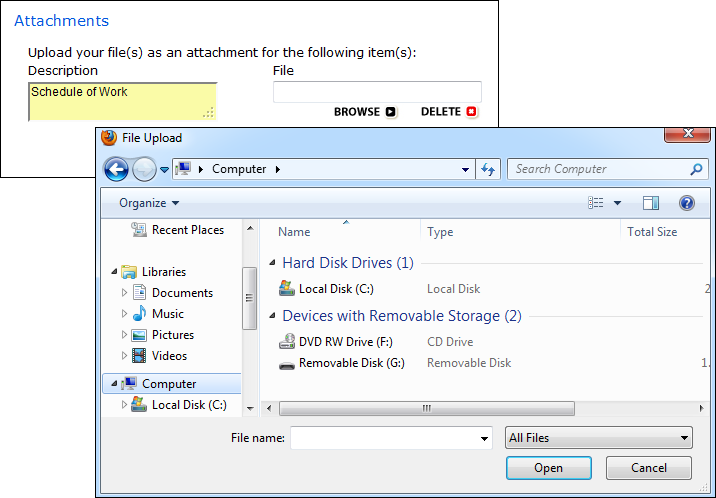Expand the File name history dropdown
Screen dimensions: 716x498
click(485, 438)
